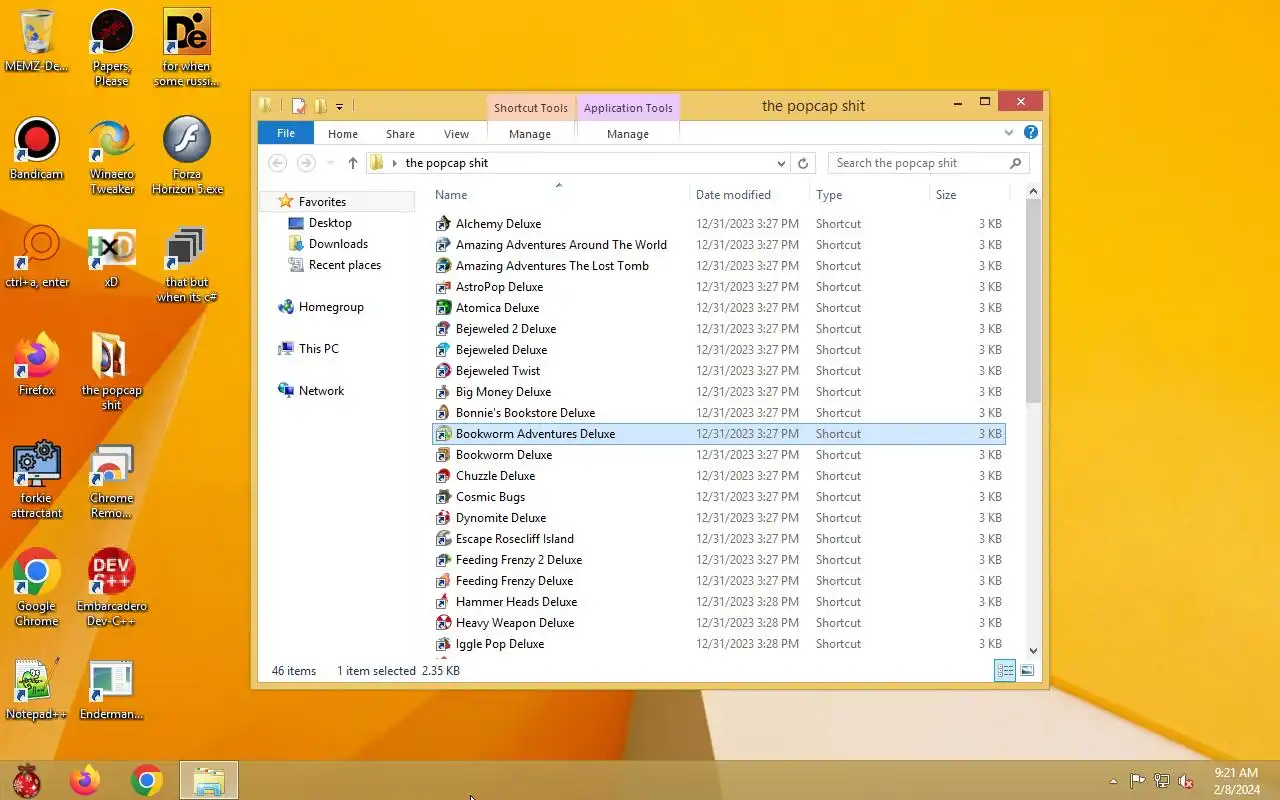Open Manage under Shortcut Tools
The image size is (1280, 800).
530,133
